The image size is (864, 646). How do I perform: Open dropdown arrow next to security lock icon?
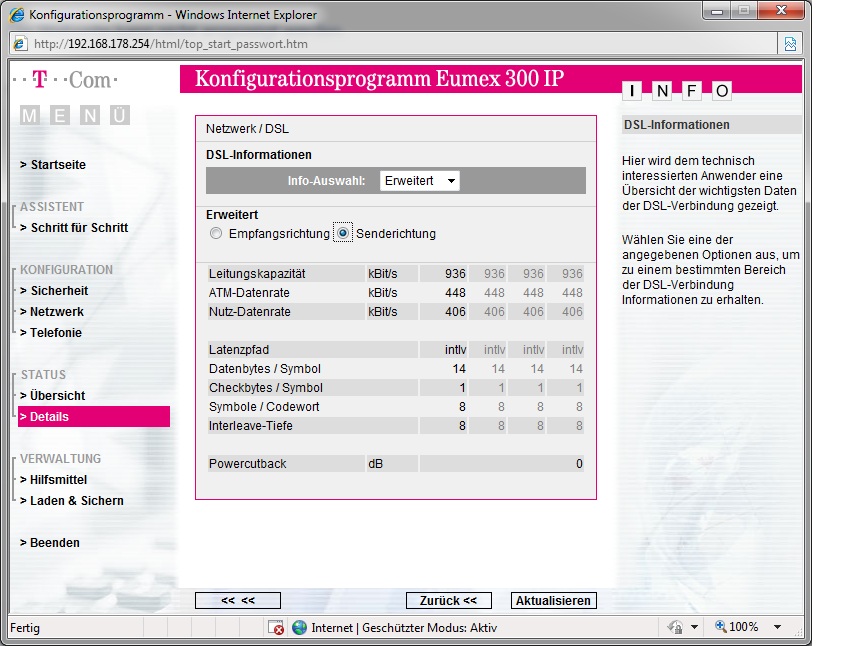point(694,627)
